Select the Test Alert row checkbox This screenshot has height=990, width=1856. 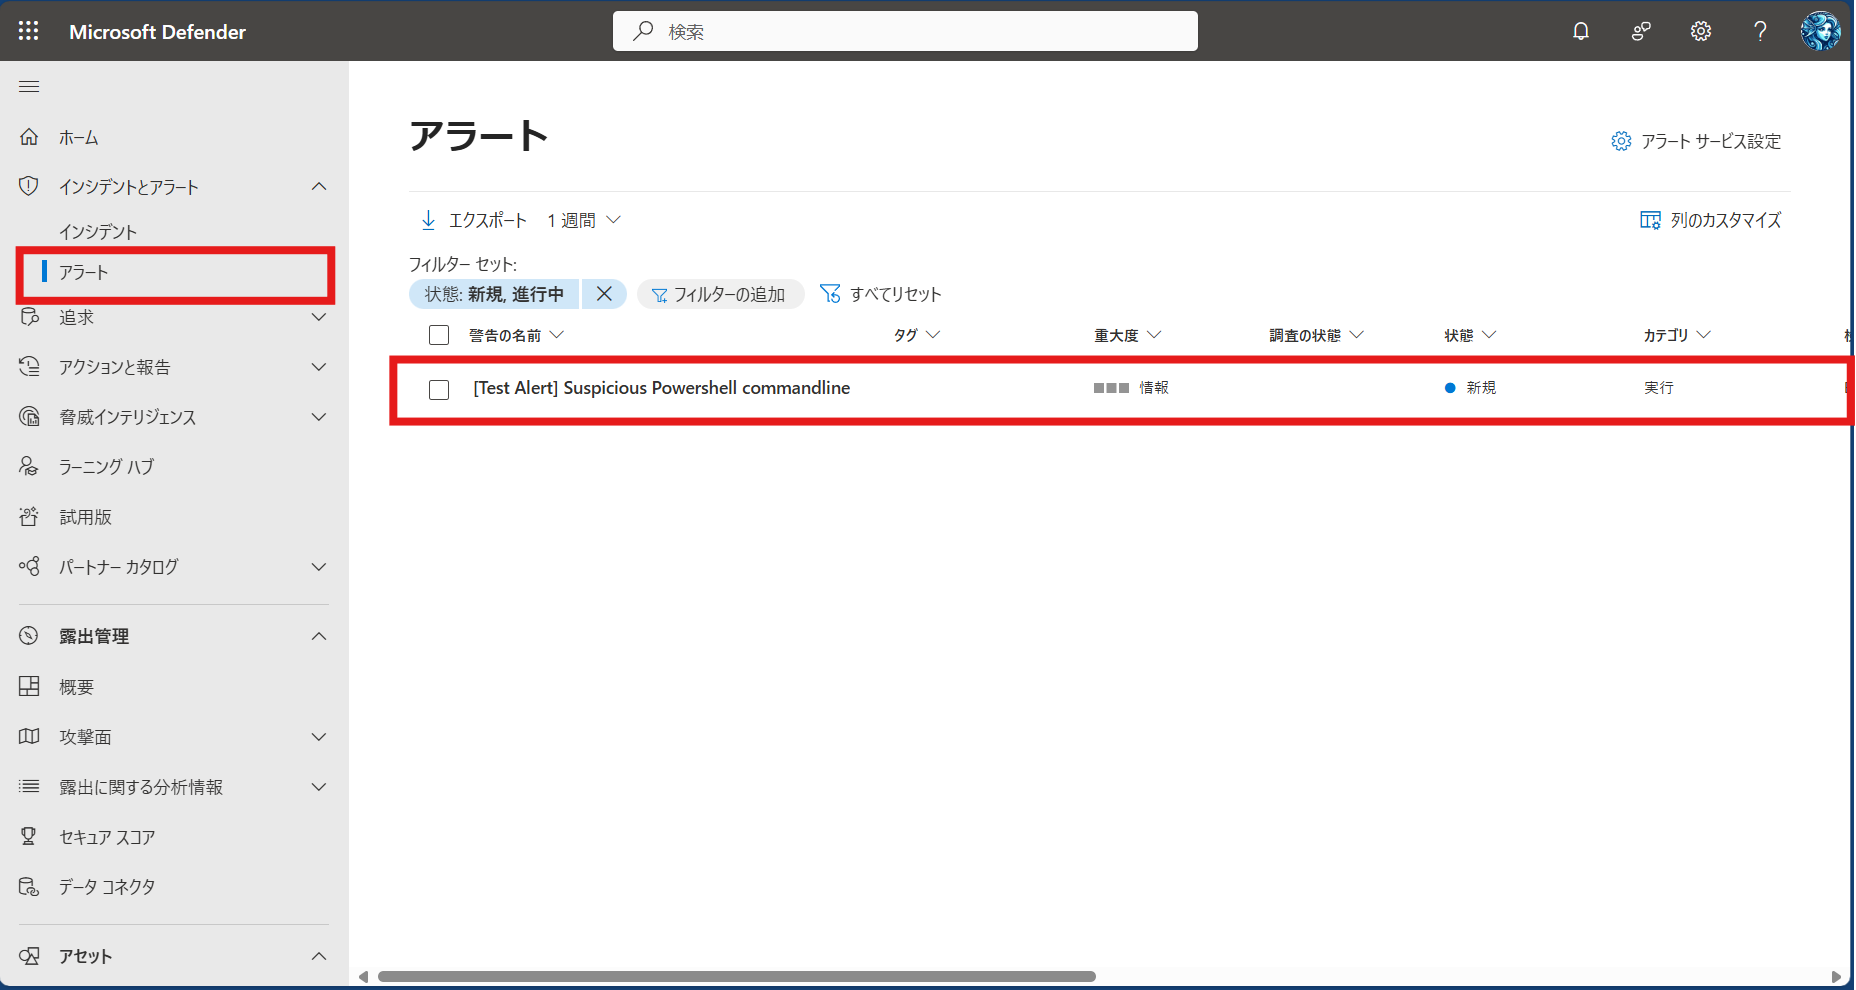(x=439, y=389)
